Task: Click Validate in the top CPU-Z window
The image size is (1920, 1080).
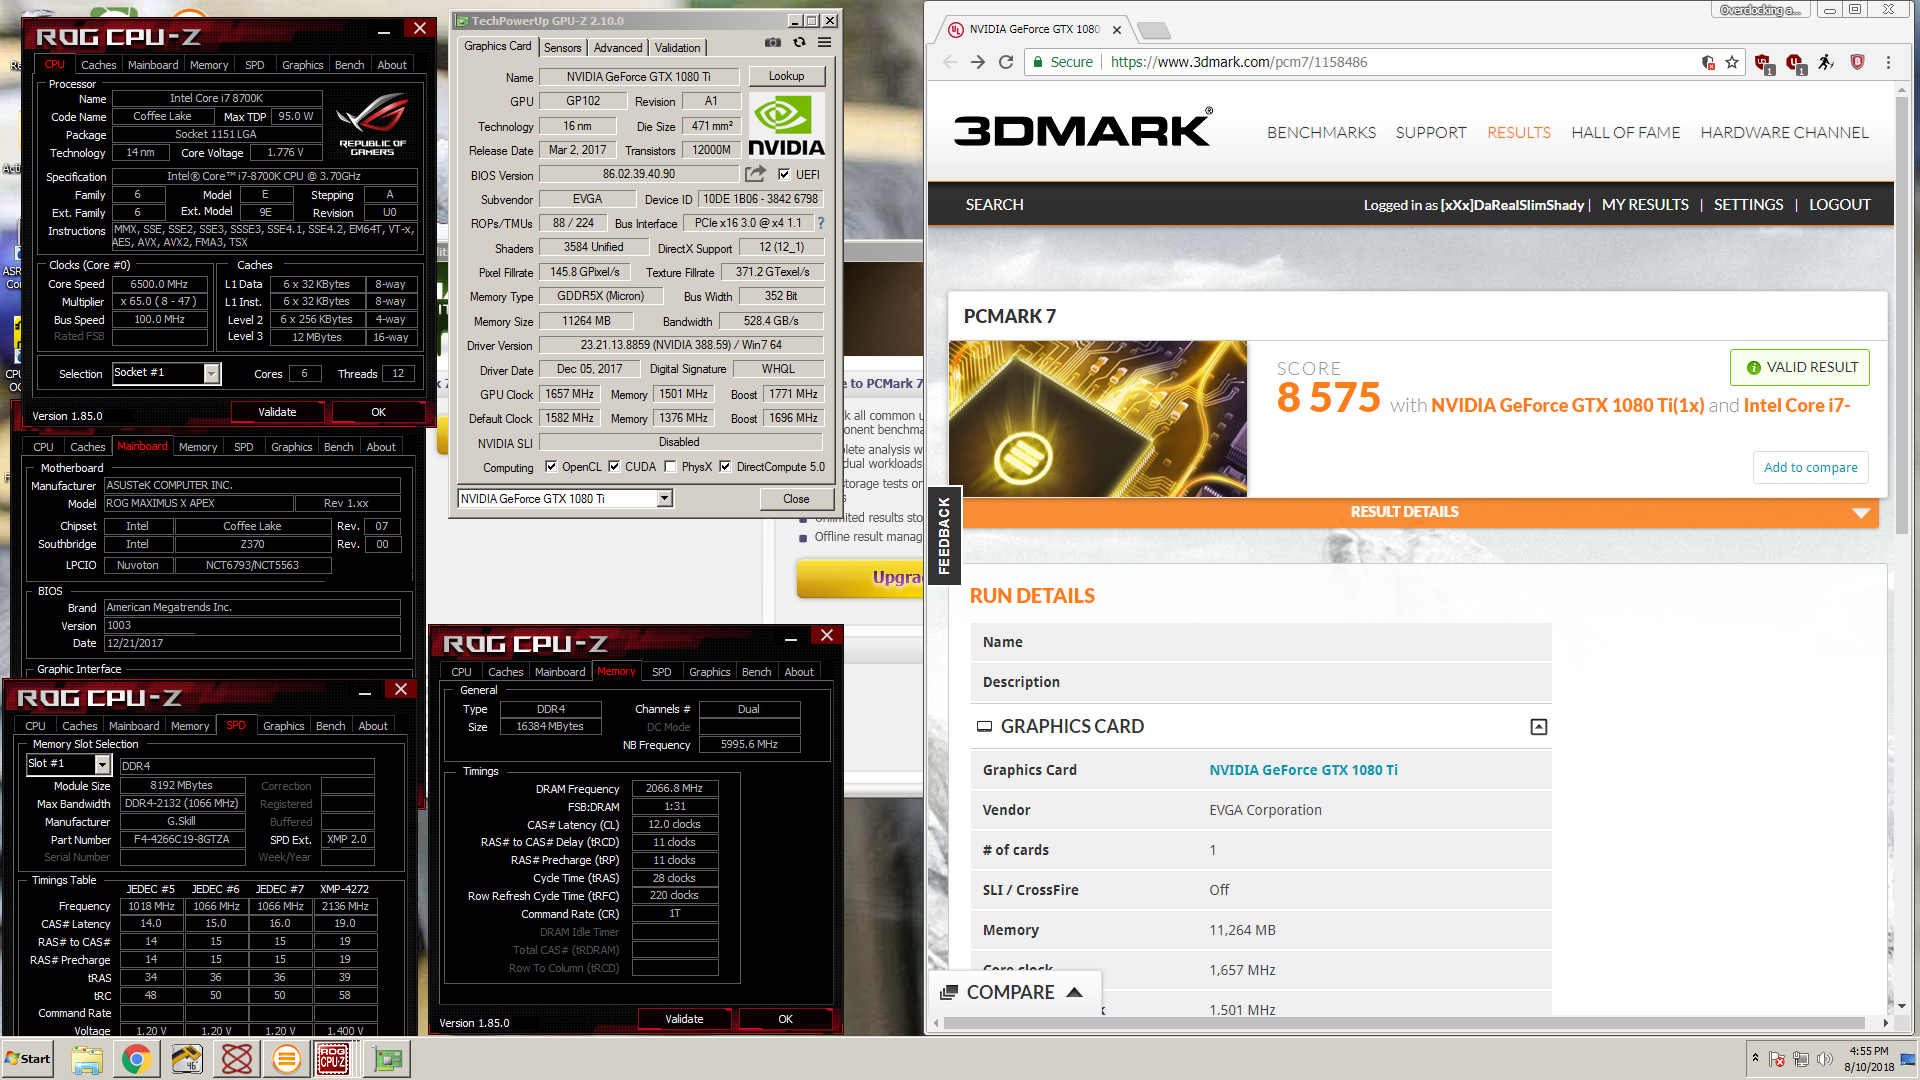Action: [278, 412]
